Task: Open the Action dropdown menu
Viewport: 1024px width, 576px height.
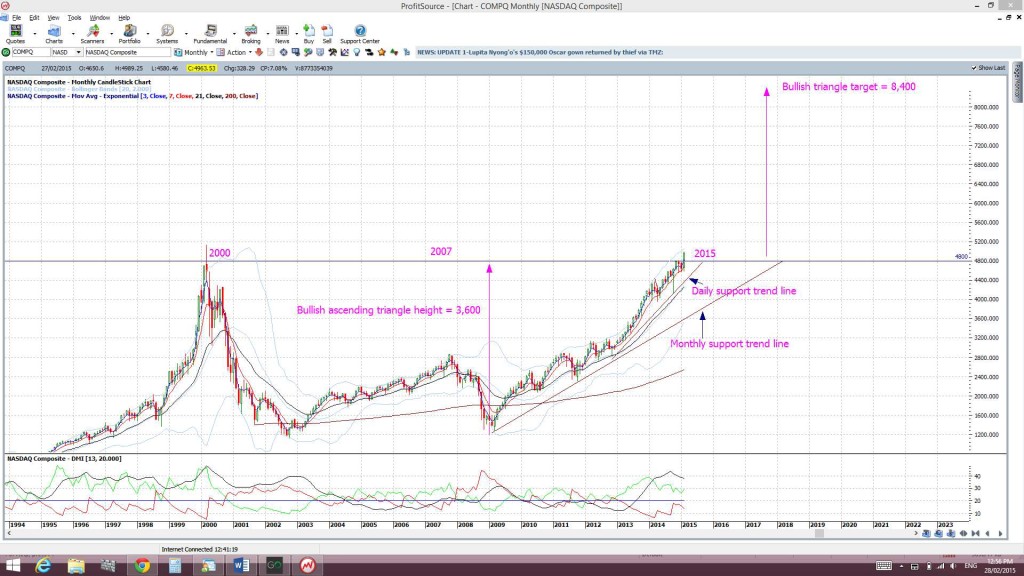Action: click(x=250, y=52)
